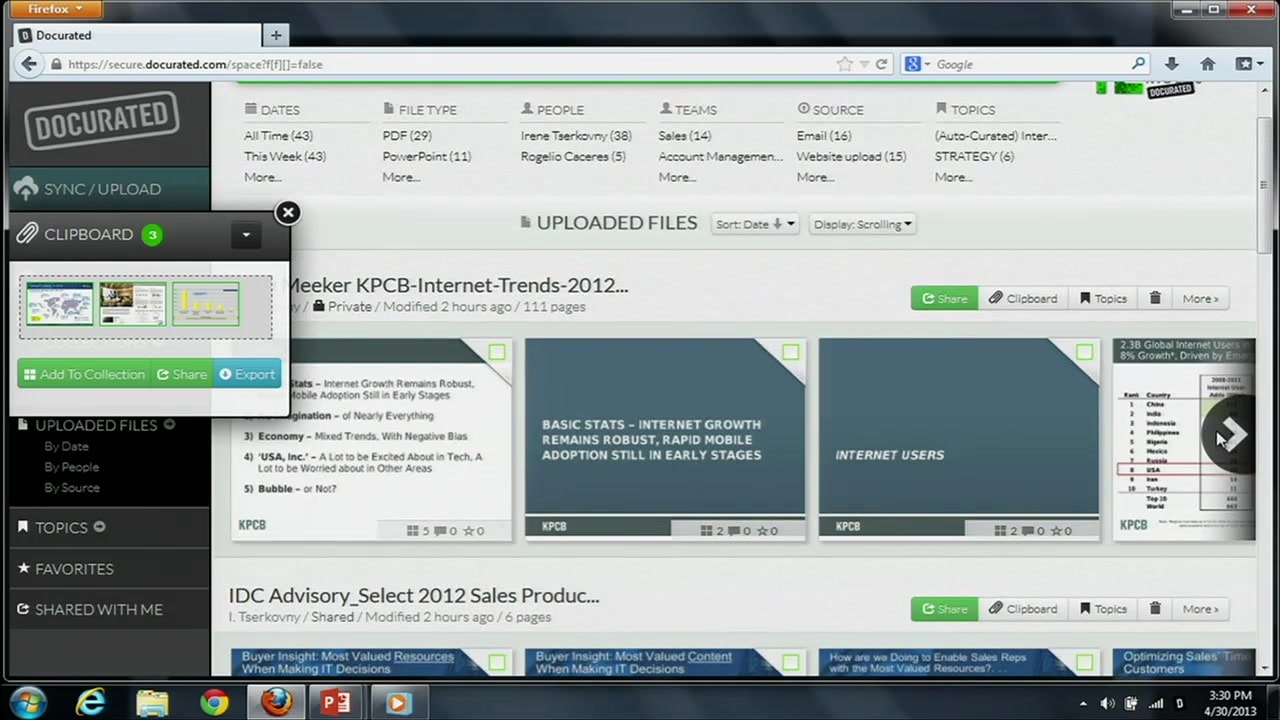
Task: Delete the KPCB Internet Trends file
Action: [x=1155, y=299]
